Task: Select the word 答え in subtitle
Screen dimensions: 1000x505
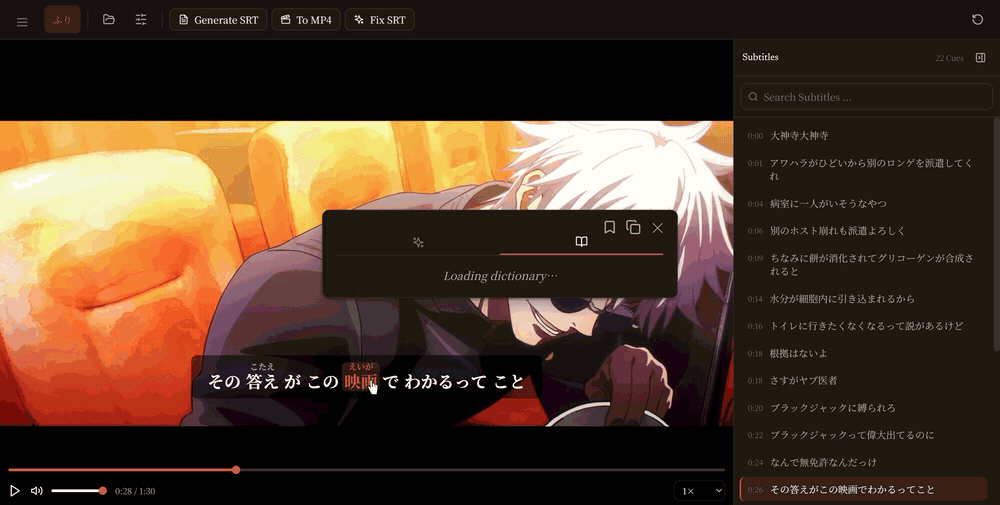Action: click(262, 381)
